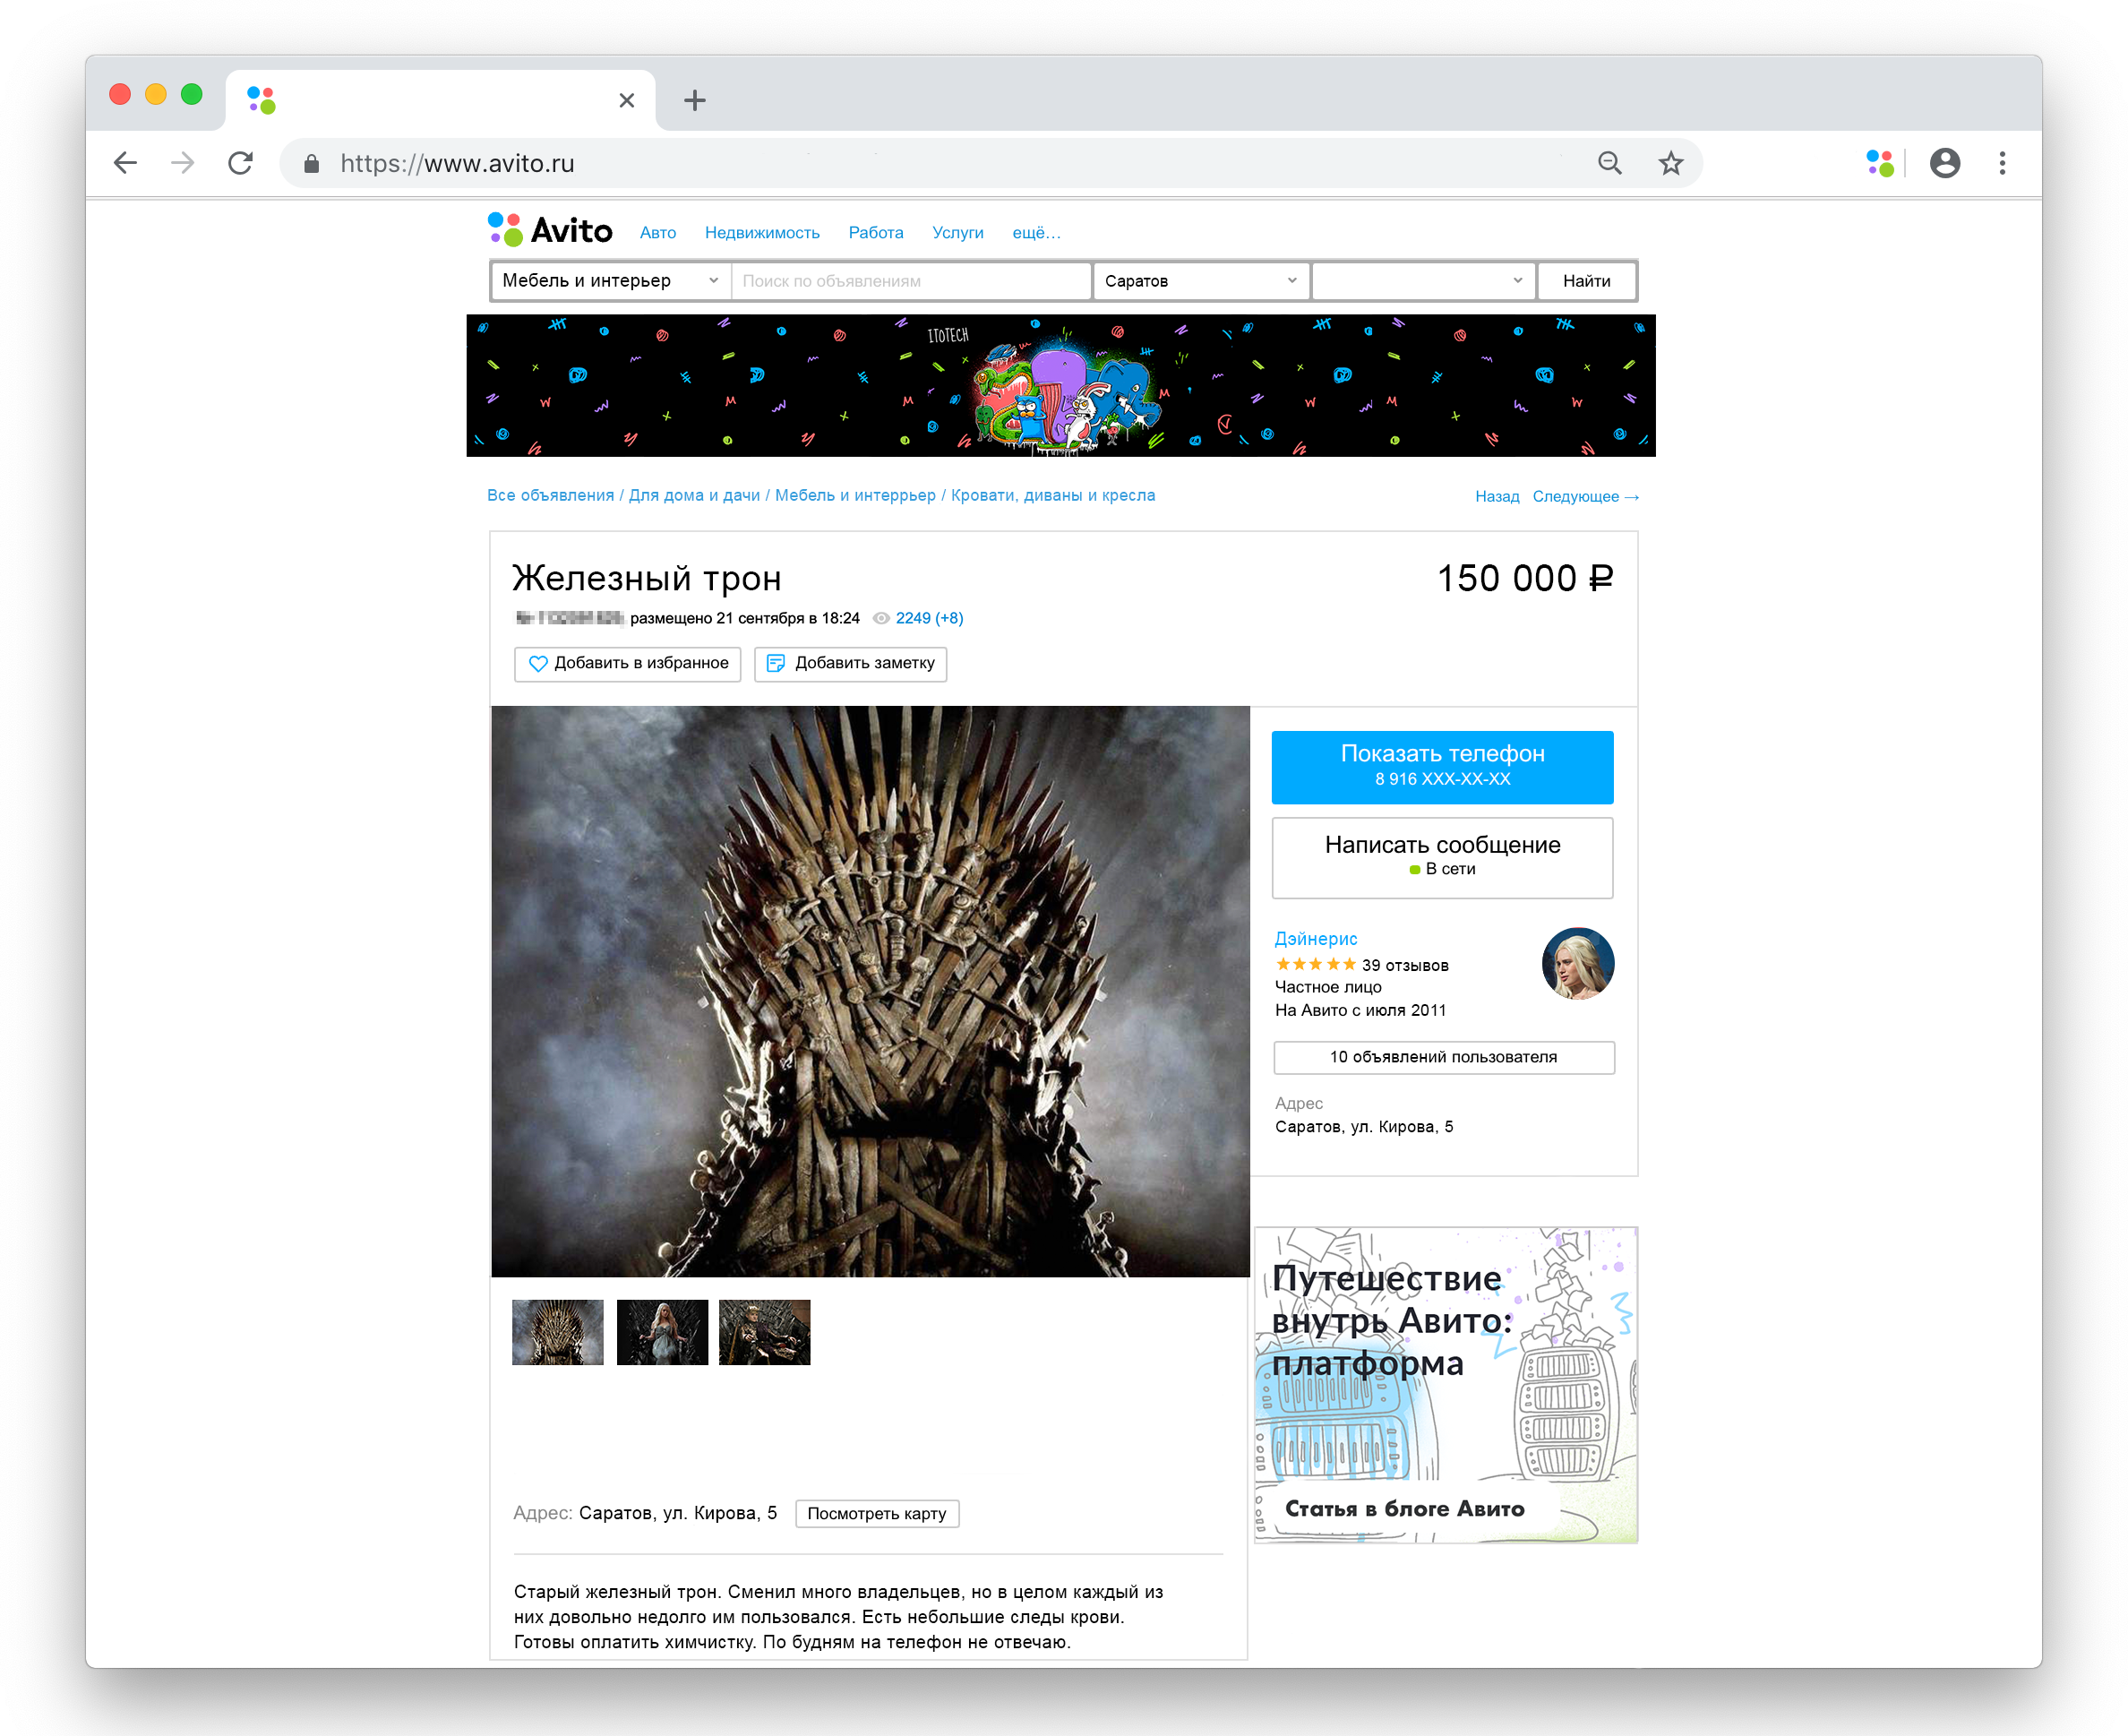Follow the Следующее next listing link
The image size is (2128, 1736).
point(1585,497)
